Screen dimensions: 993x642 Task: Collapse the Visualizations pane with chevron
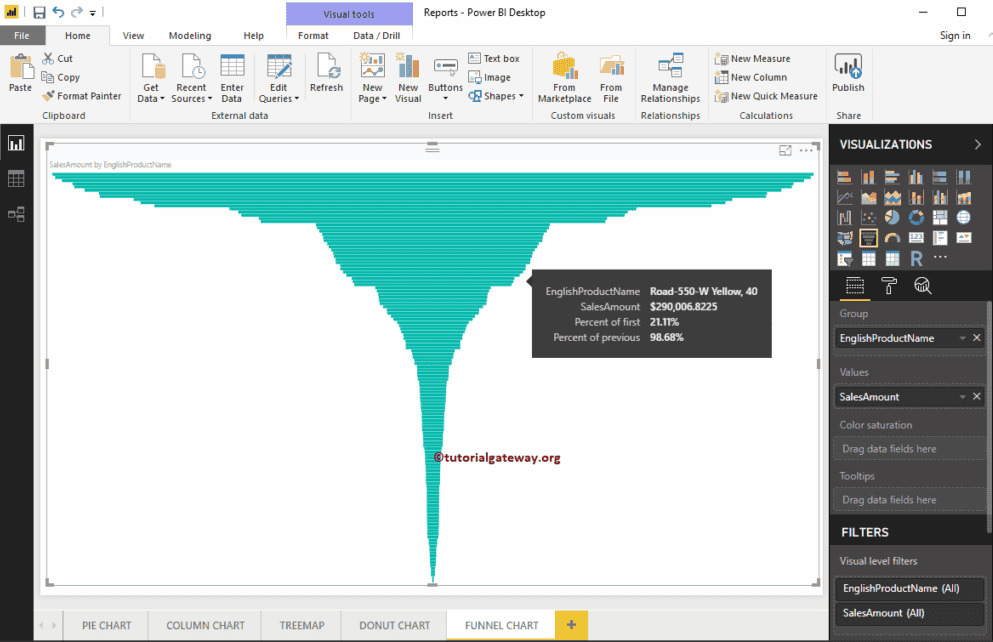[978, 144]
